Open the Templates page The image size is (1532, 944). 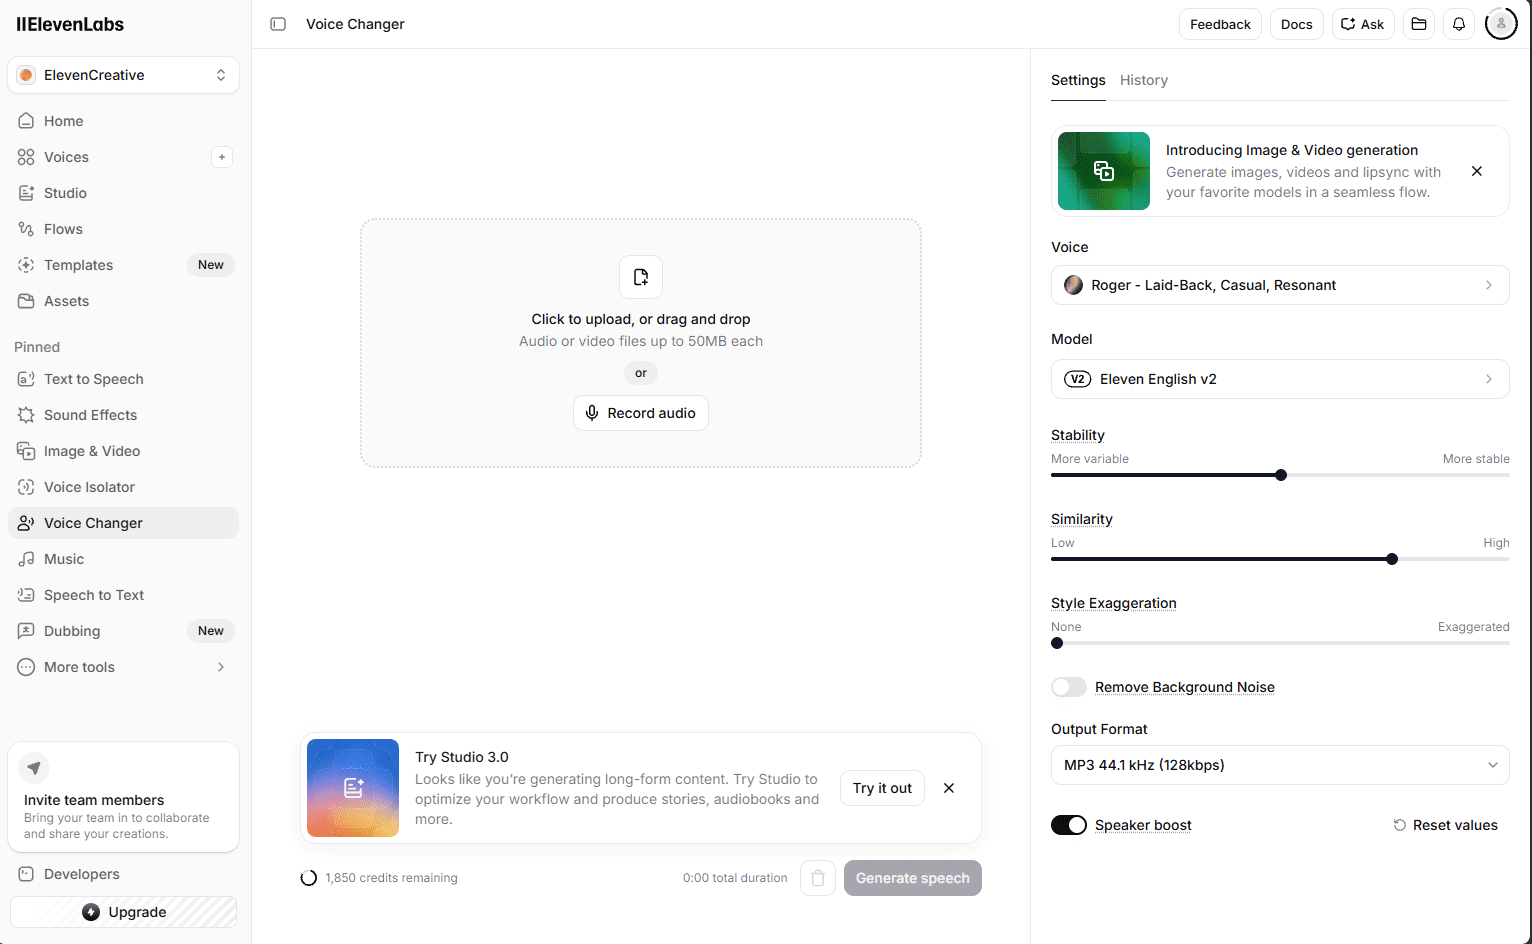[x=123, y=265]
